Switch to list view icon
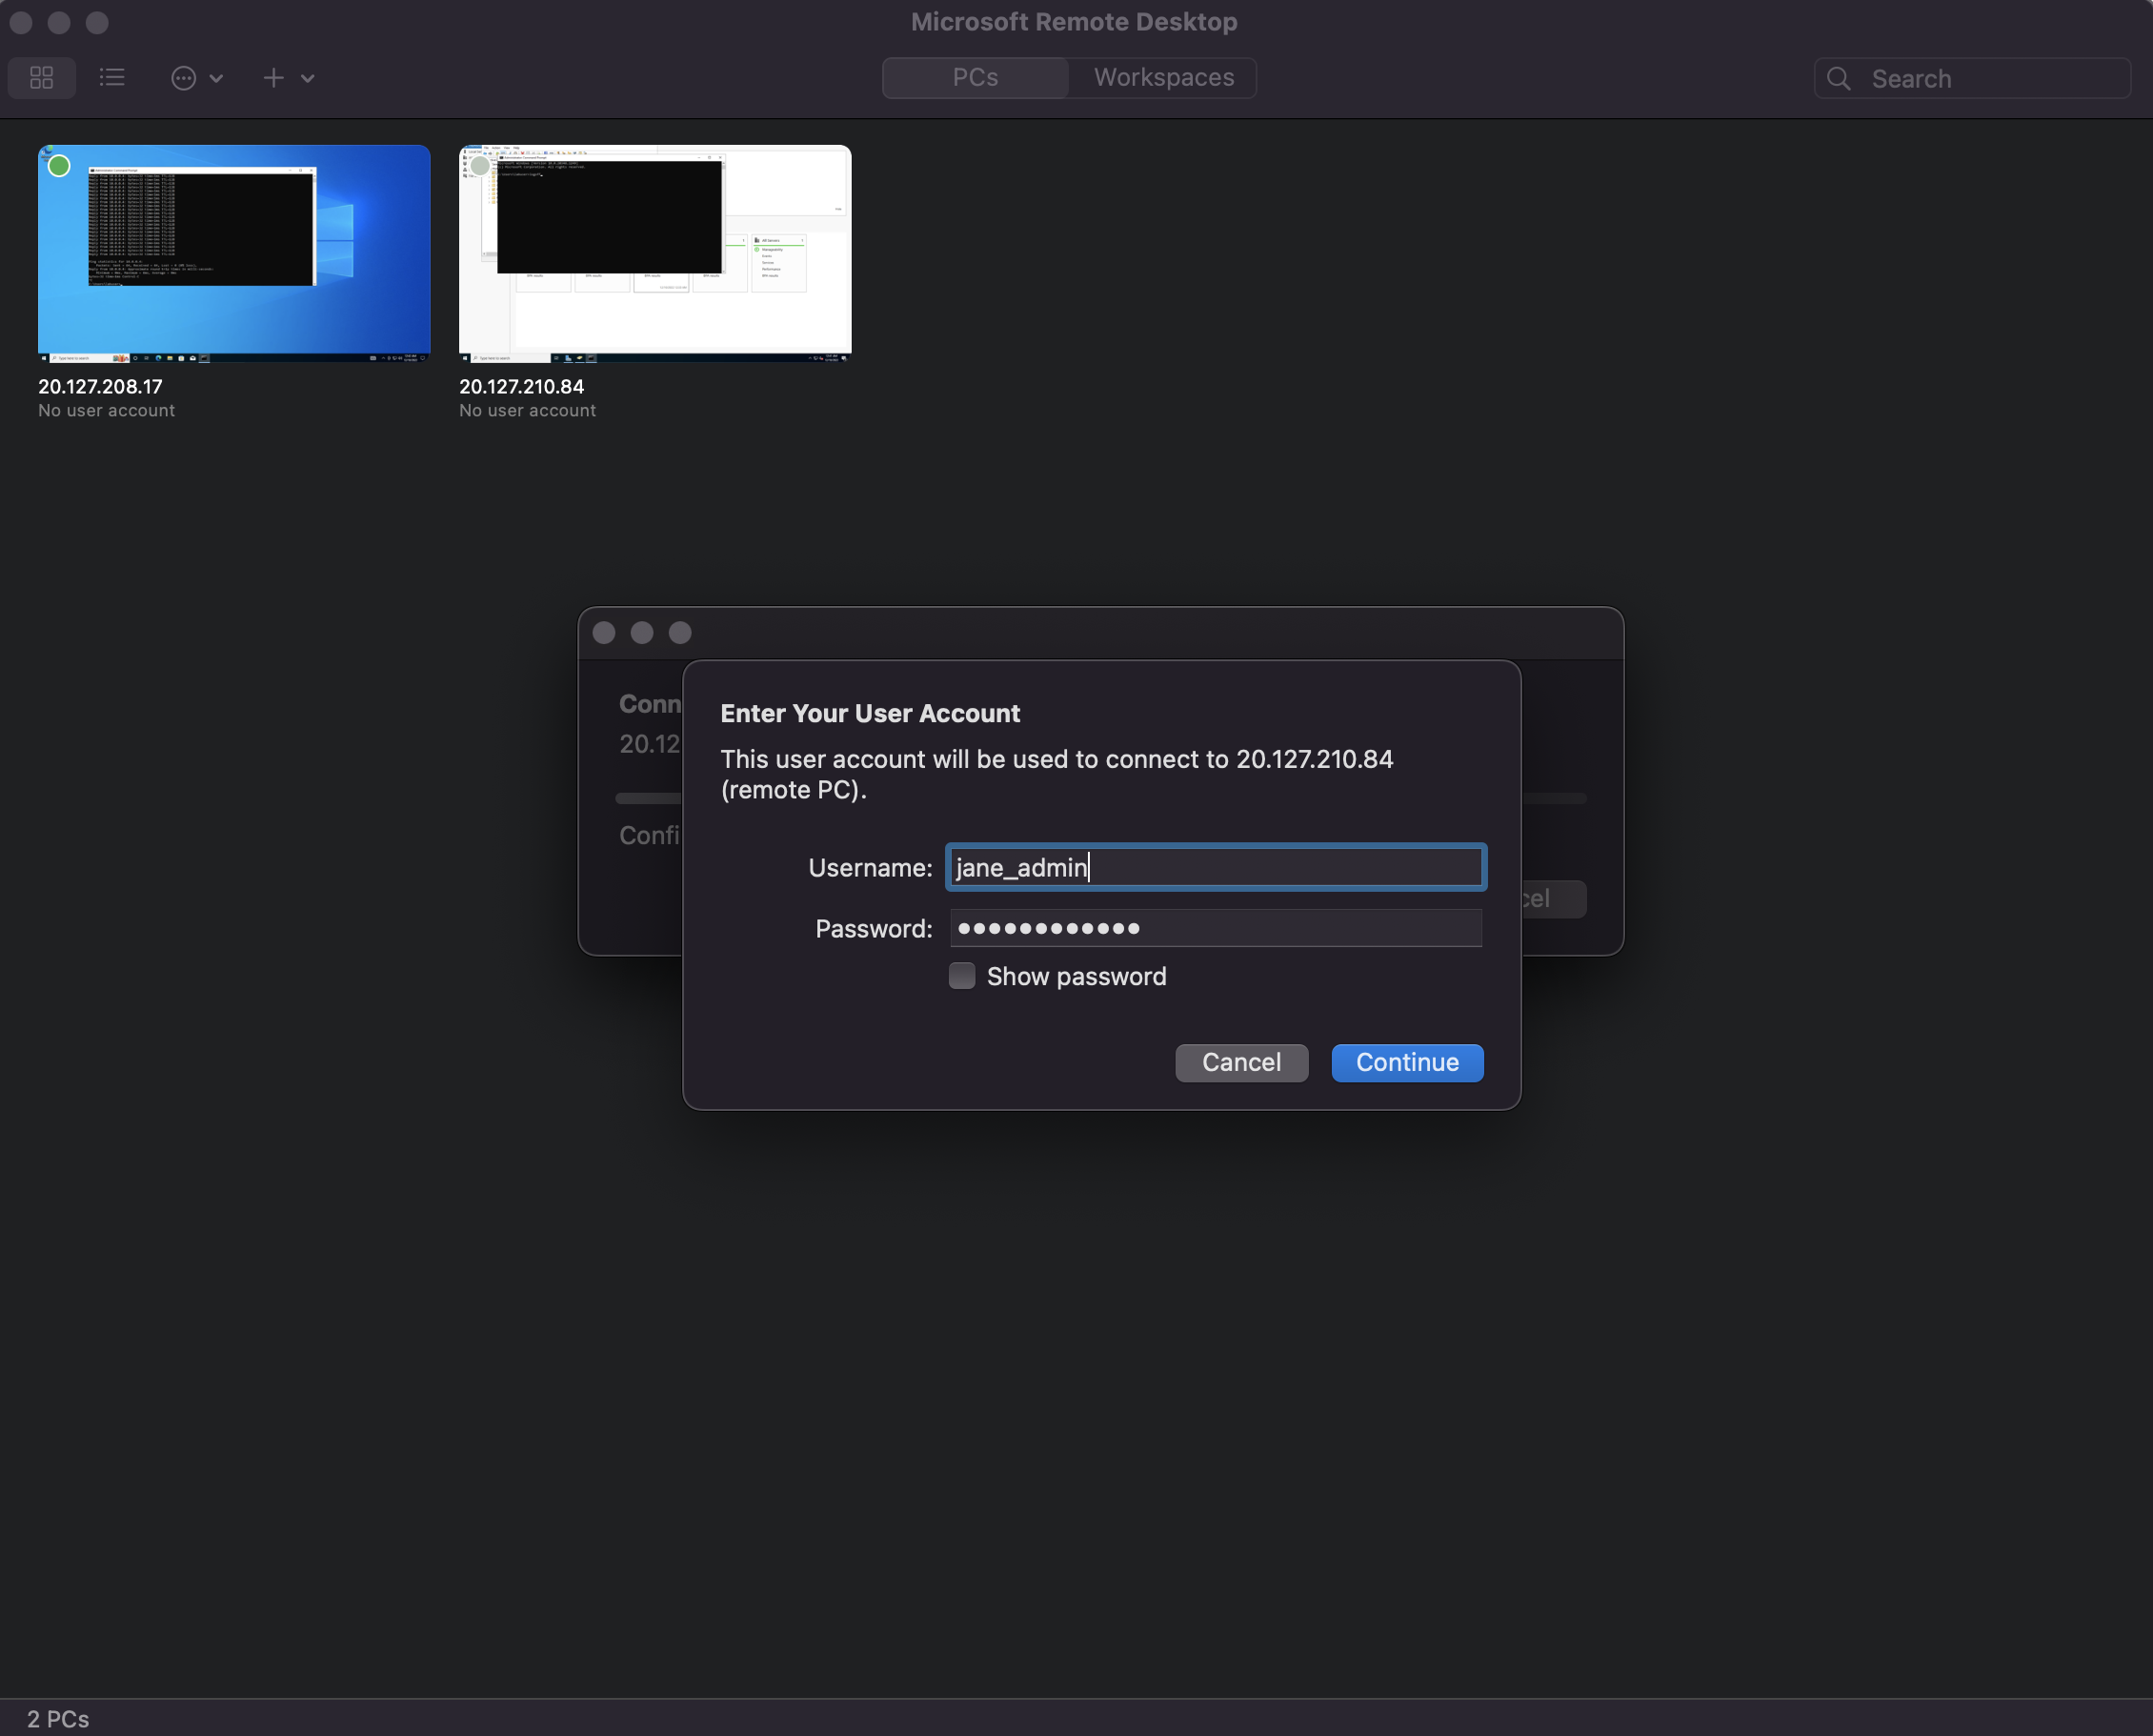The image size is (2153, 1736). click(112, 78)
